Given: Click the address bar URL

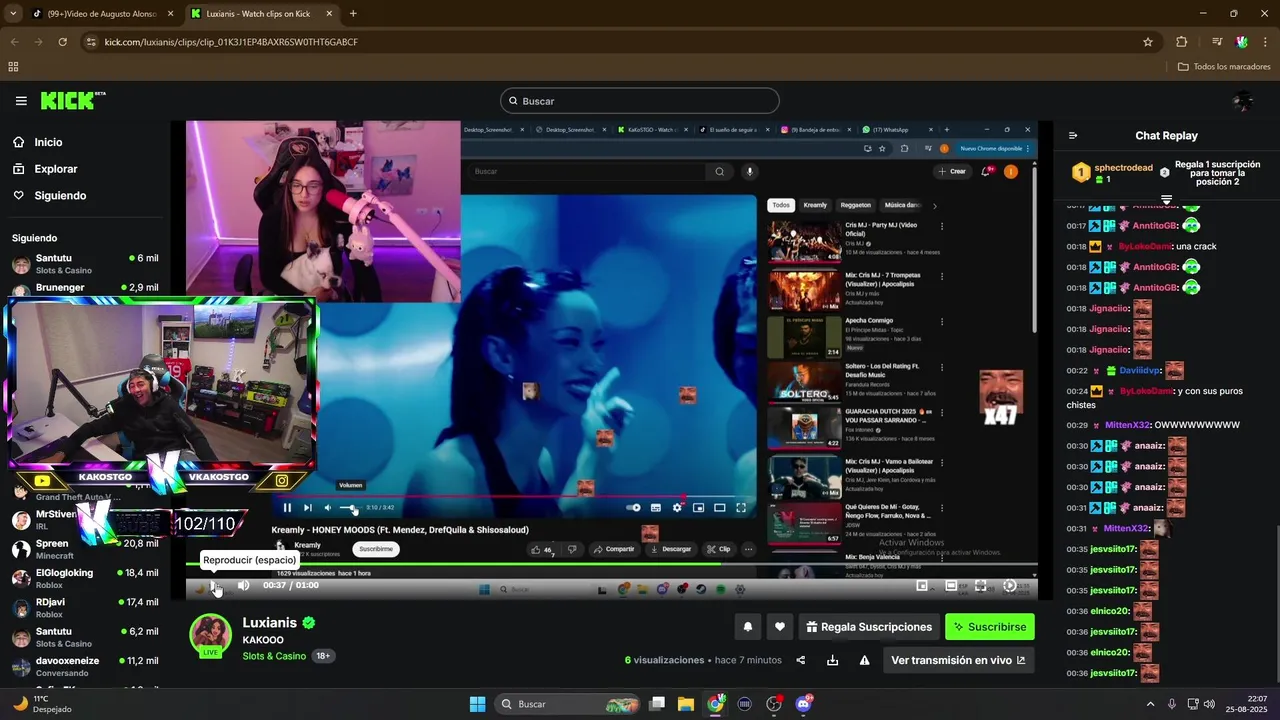Looking at the screenshot, I should click(x=231, y=42).
